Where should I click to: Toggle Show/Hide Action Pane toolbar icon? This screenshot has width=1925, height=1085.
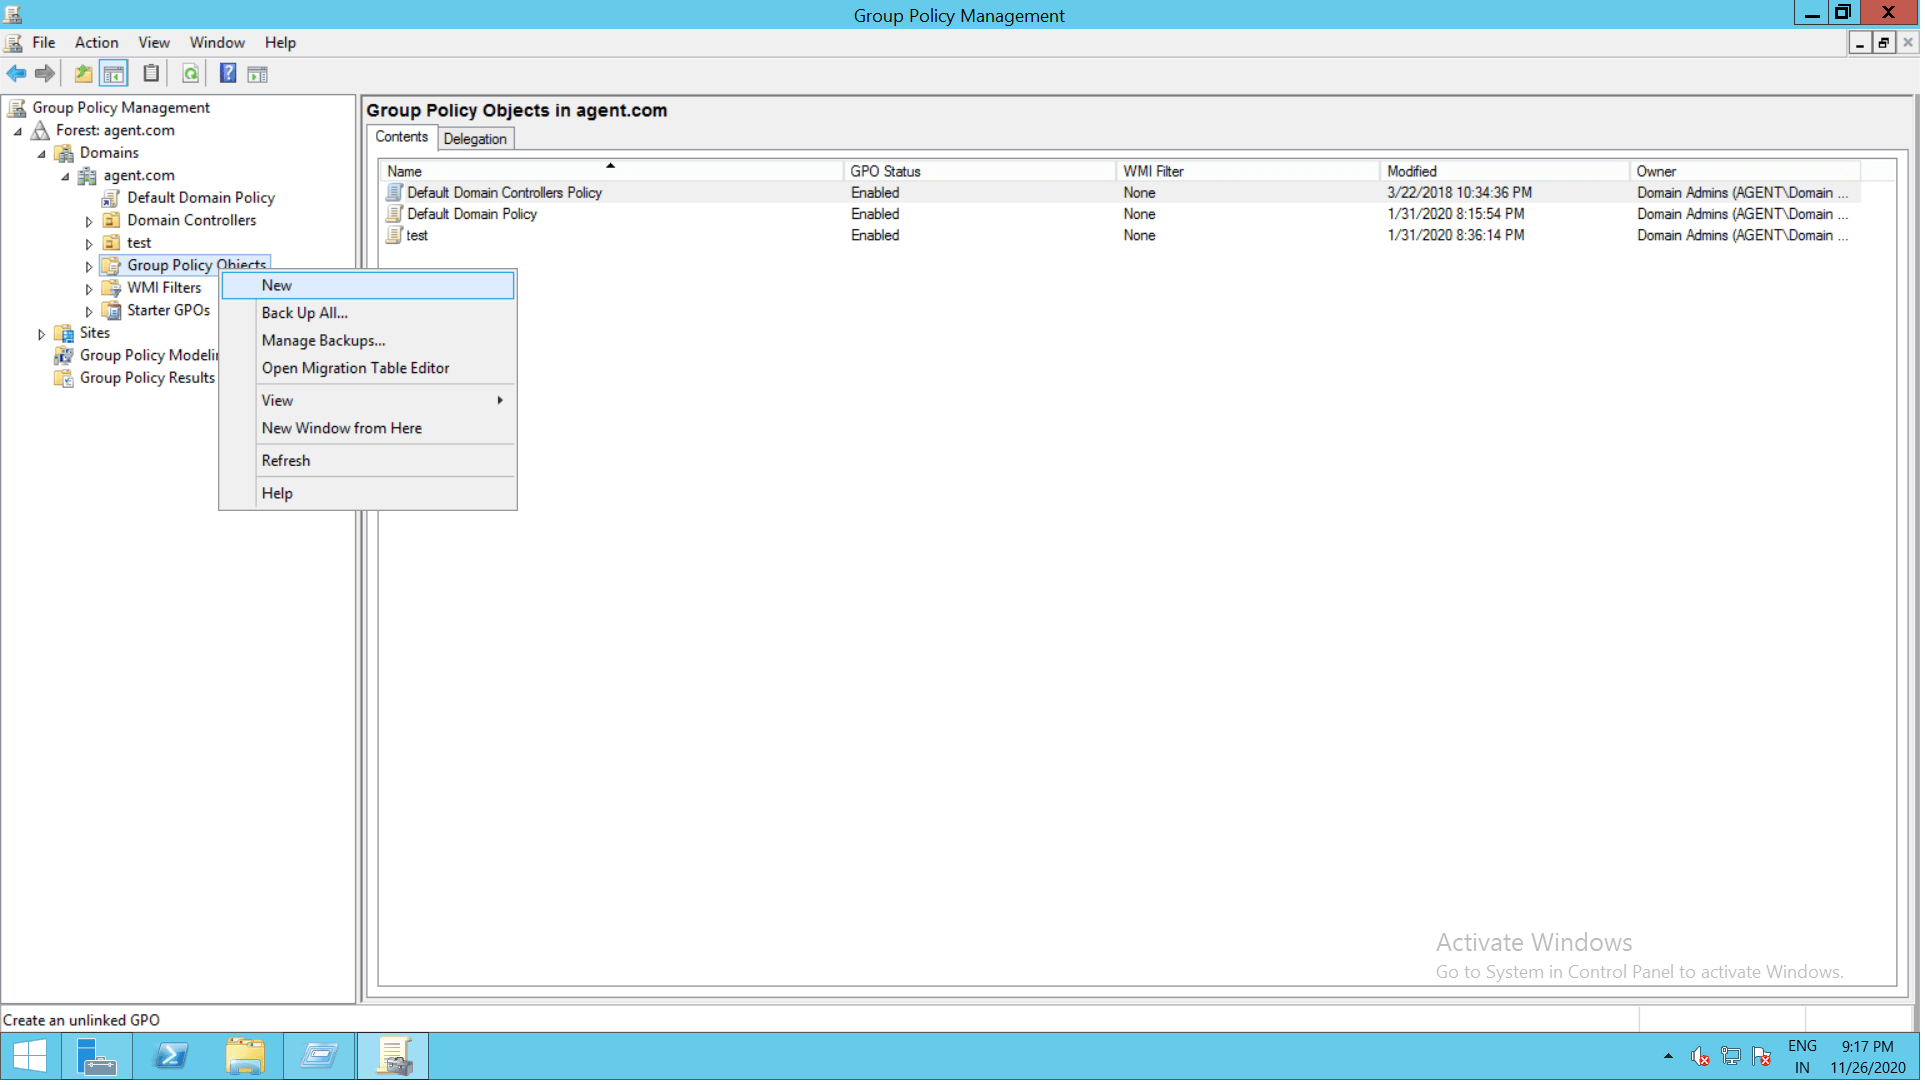tap(258, 74)
